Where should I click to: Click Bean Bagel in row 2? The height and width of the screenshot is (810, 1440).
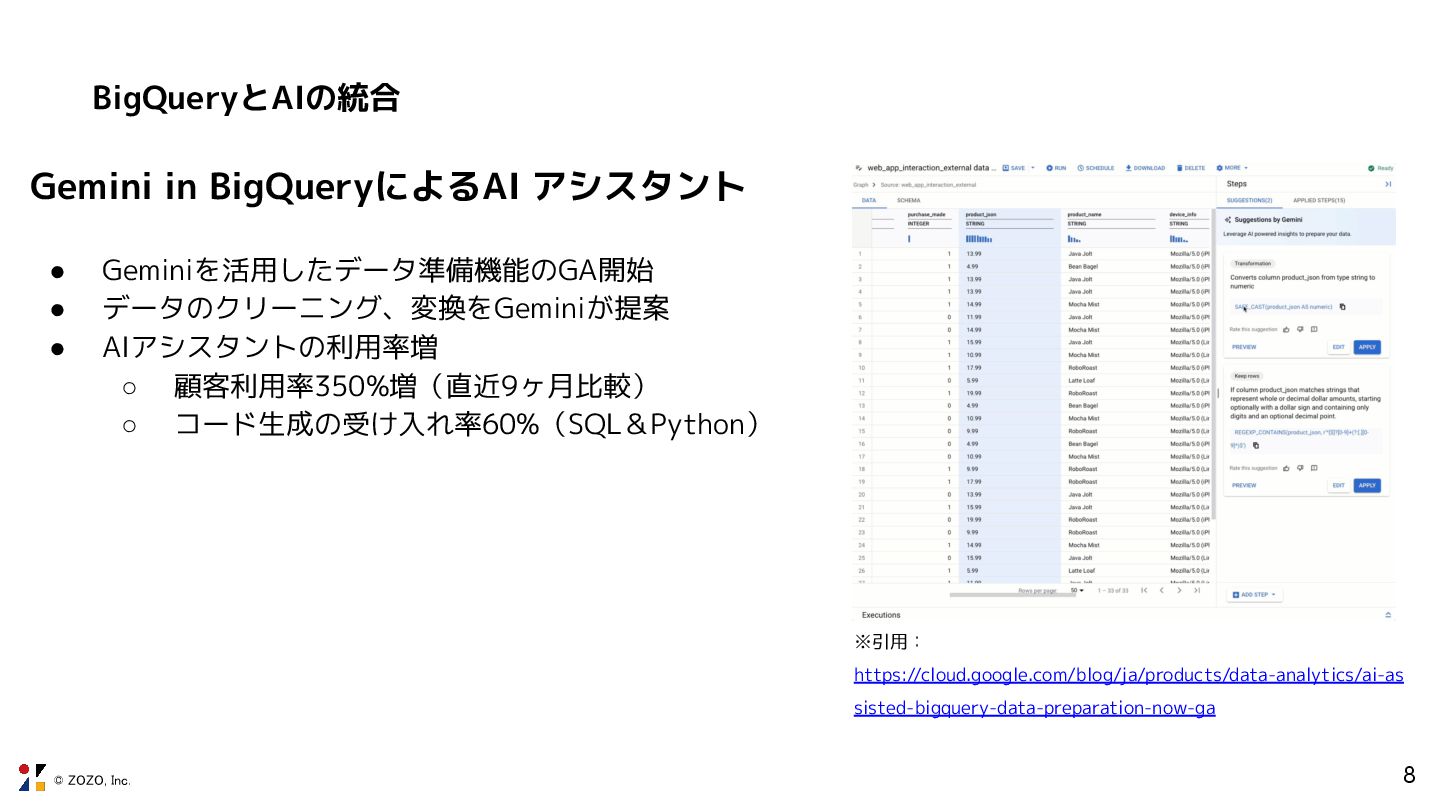pos(1082,266)
